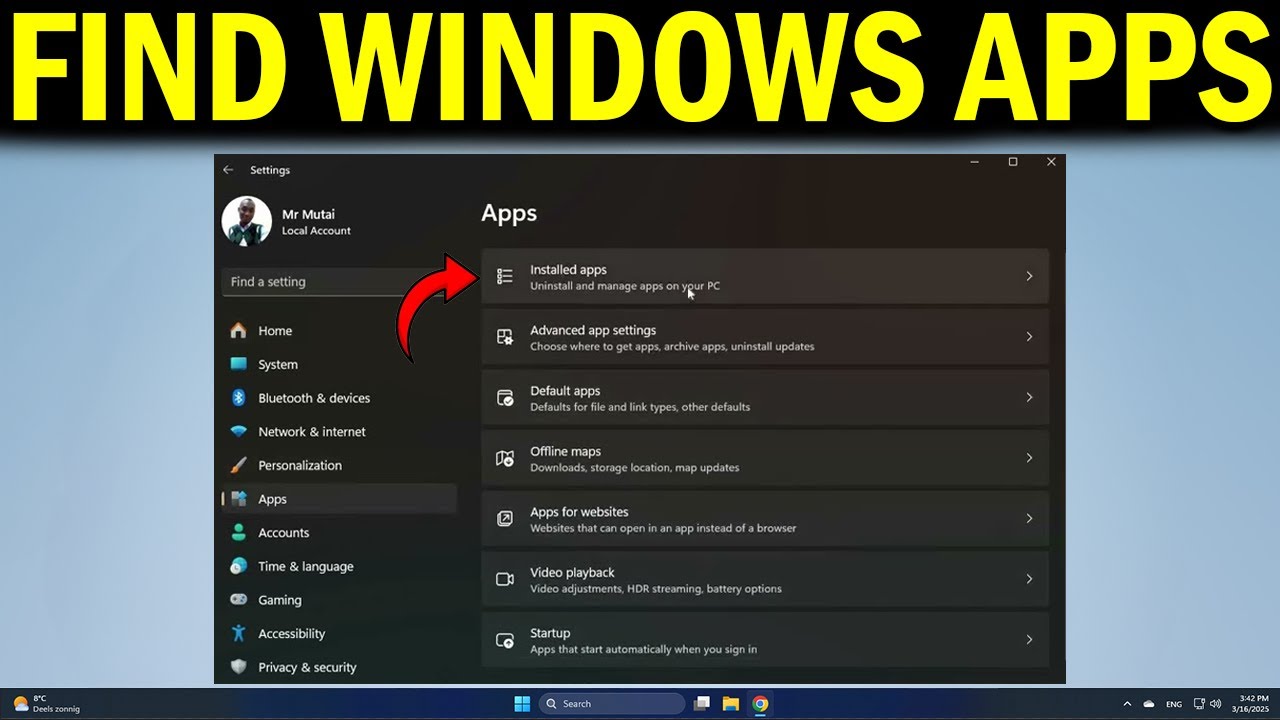This screenshot has height=720, width=1280.
Task: Minimize the Settings window
Action: tap(975, 162)
